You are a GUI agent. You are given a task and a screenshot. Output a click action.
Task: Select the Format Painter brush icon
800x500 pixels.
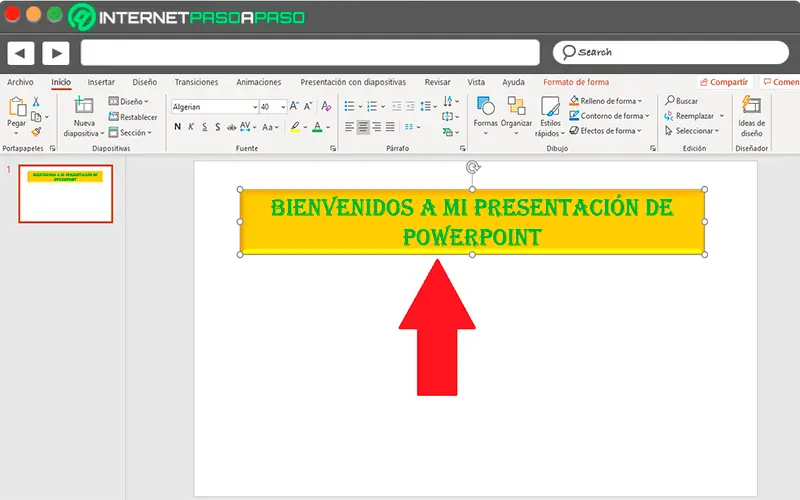pos(36,131)
